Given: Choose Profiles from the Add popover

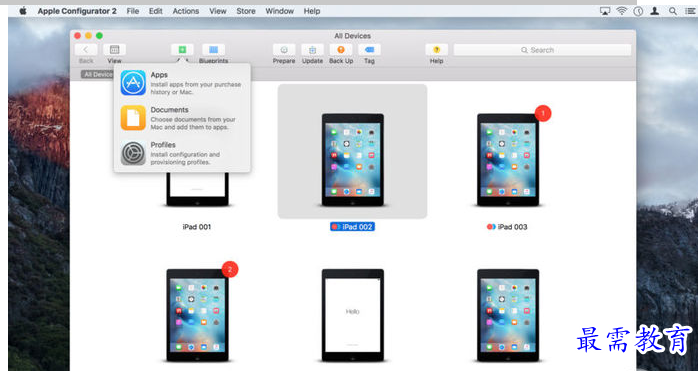Looking at the screenshot, I should pyautogui.click(x=183, y=153).
